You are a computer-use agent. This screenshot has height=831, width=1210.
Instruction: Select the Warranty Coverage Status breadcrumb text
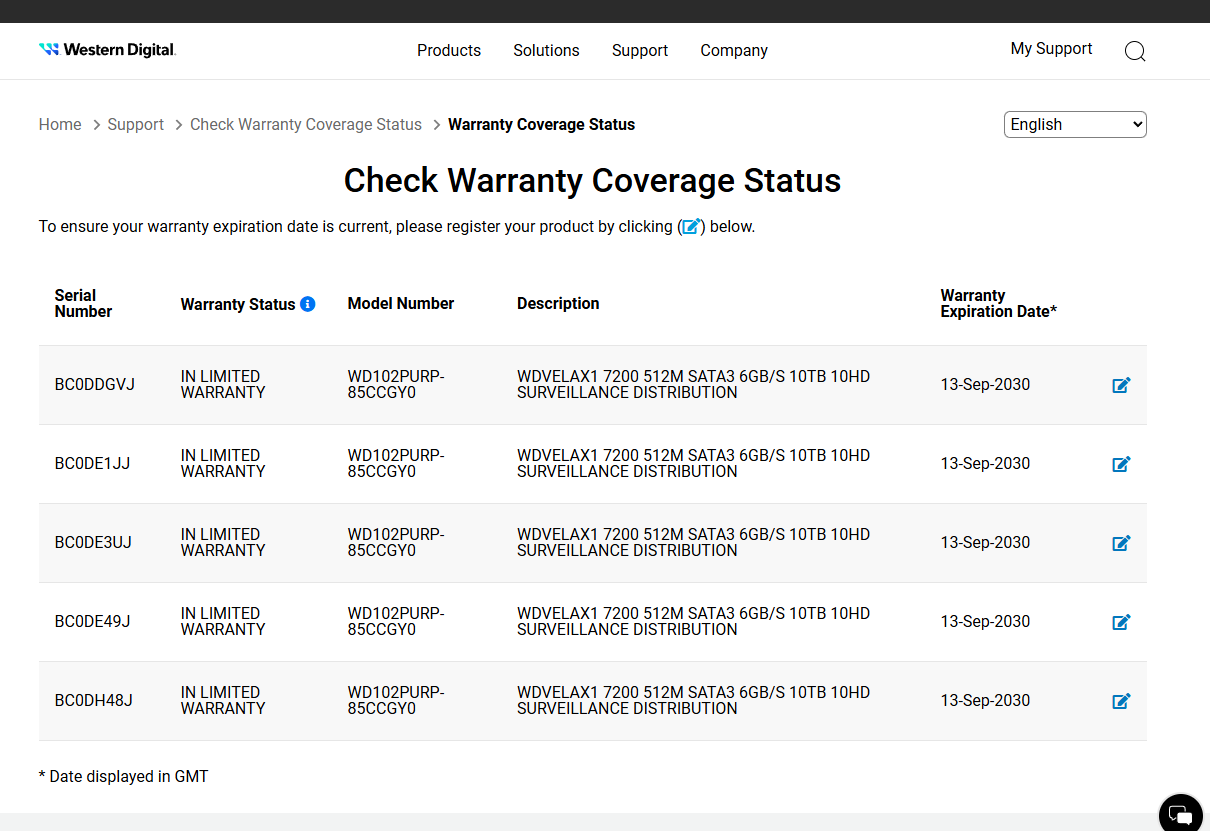tap(541, 124)
